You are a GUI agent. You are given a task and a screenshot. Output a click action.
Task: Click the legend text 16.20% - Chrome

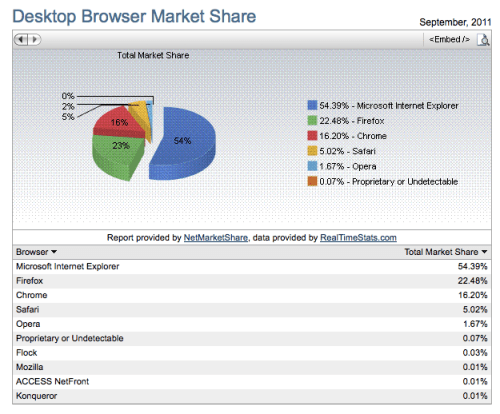click(353, 136)
